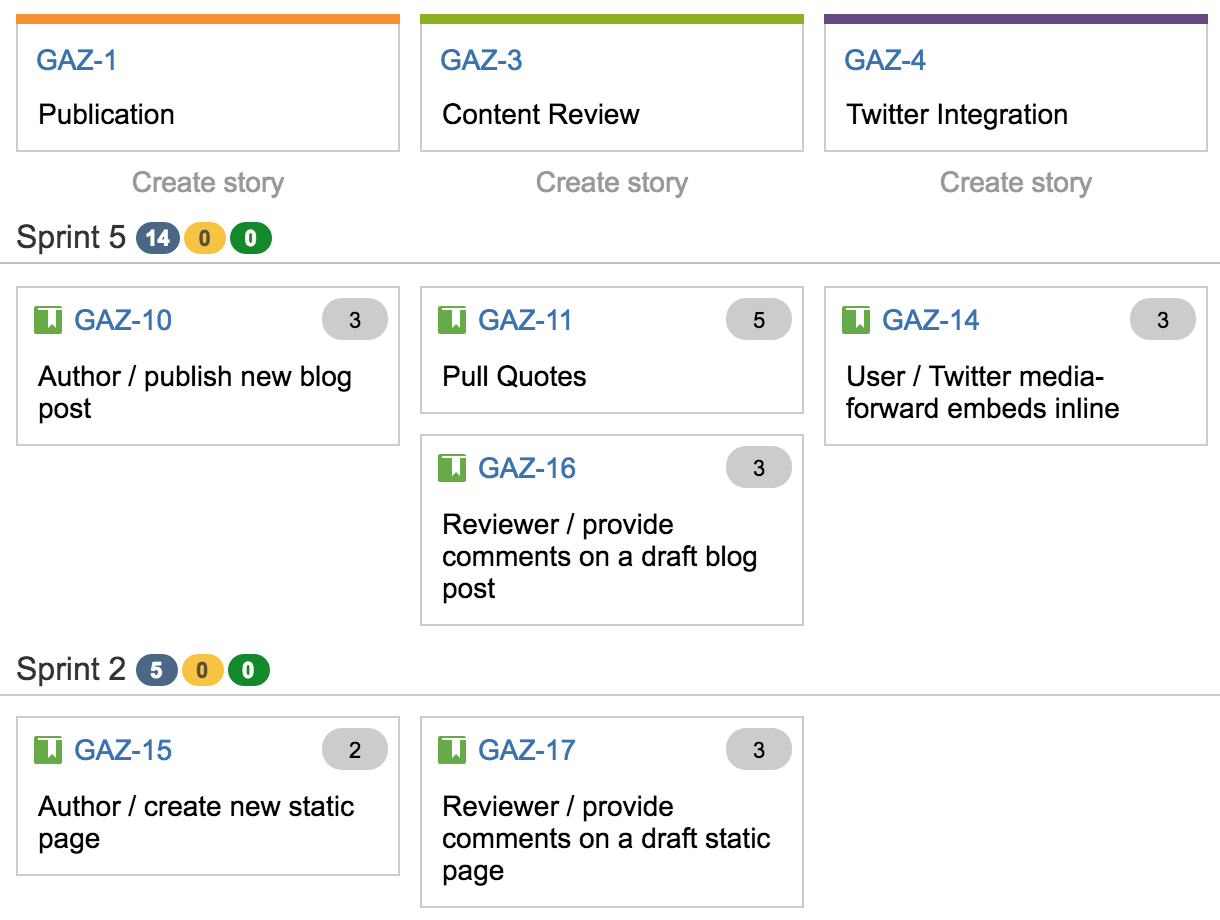
Task: Collapse the Sprint 5 swimlane header
Action: pos(72,238)
